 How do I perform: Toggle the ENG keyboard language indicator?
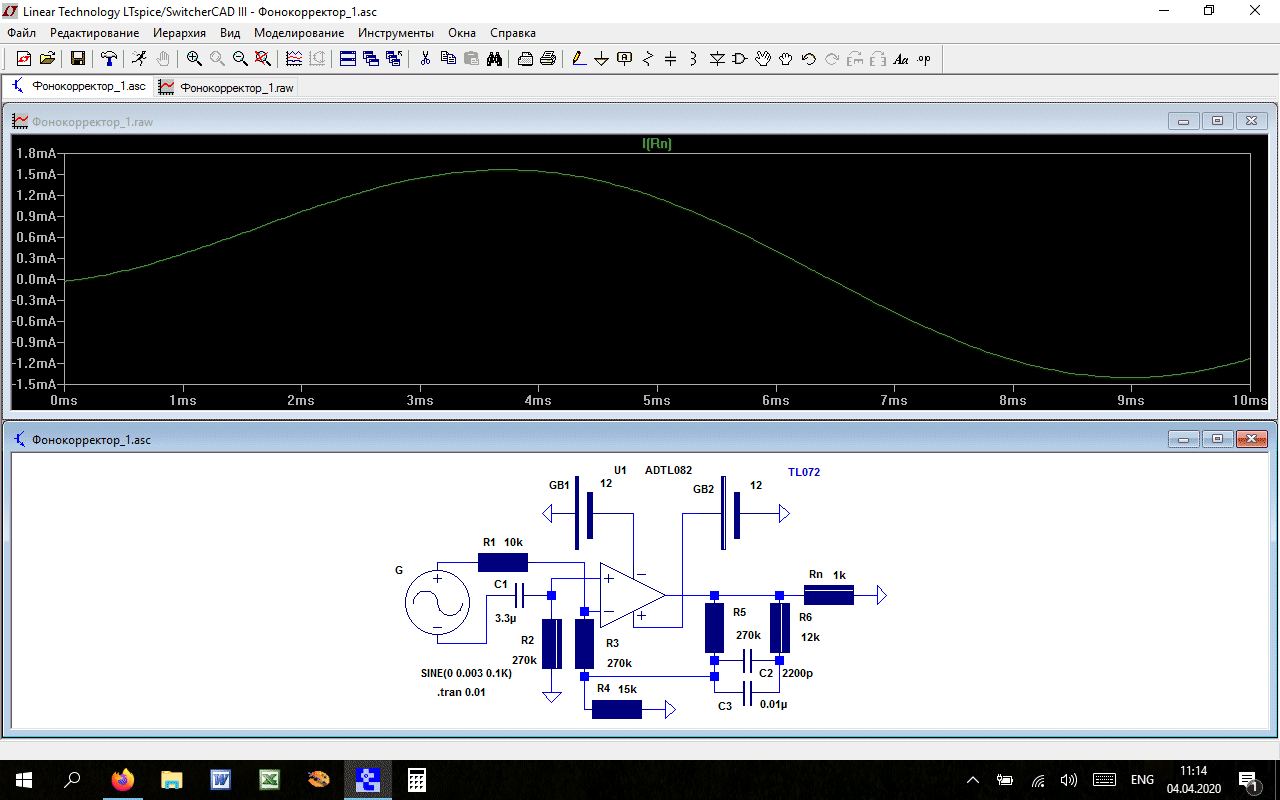[1142, 780]
